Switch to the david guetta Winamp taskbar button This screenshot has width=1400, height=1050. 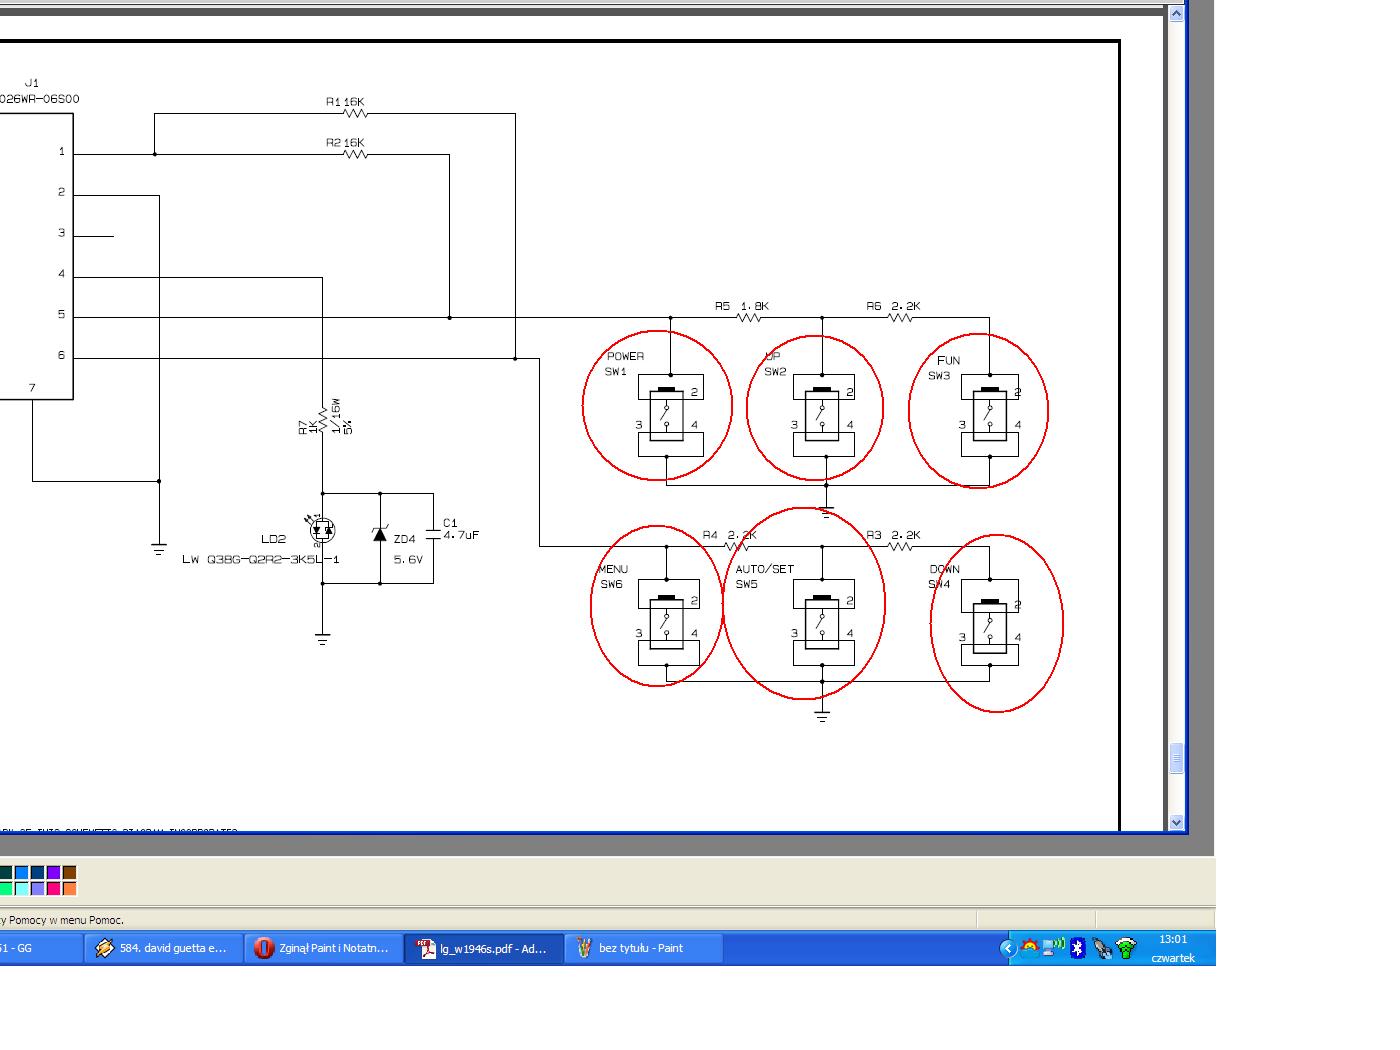click(x=164, y=948)
